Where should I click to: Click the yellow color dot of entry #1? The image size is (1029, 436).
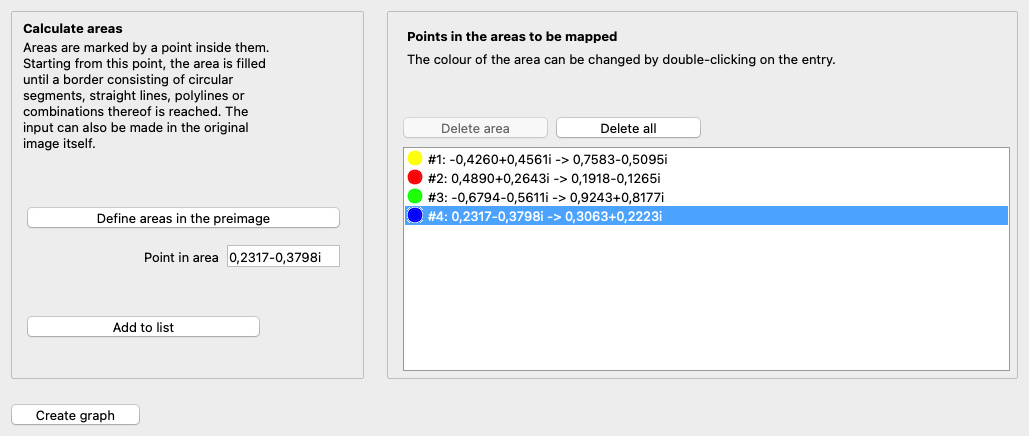coord(416,159)
